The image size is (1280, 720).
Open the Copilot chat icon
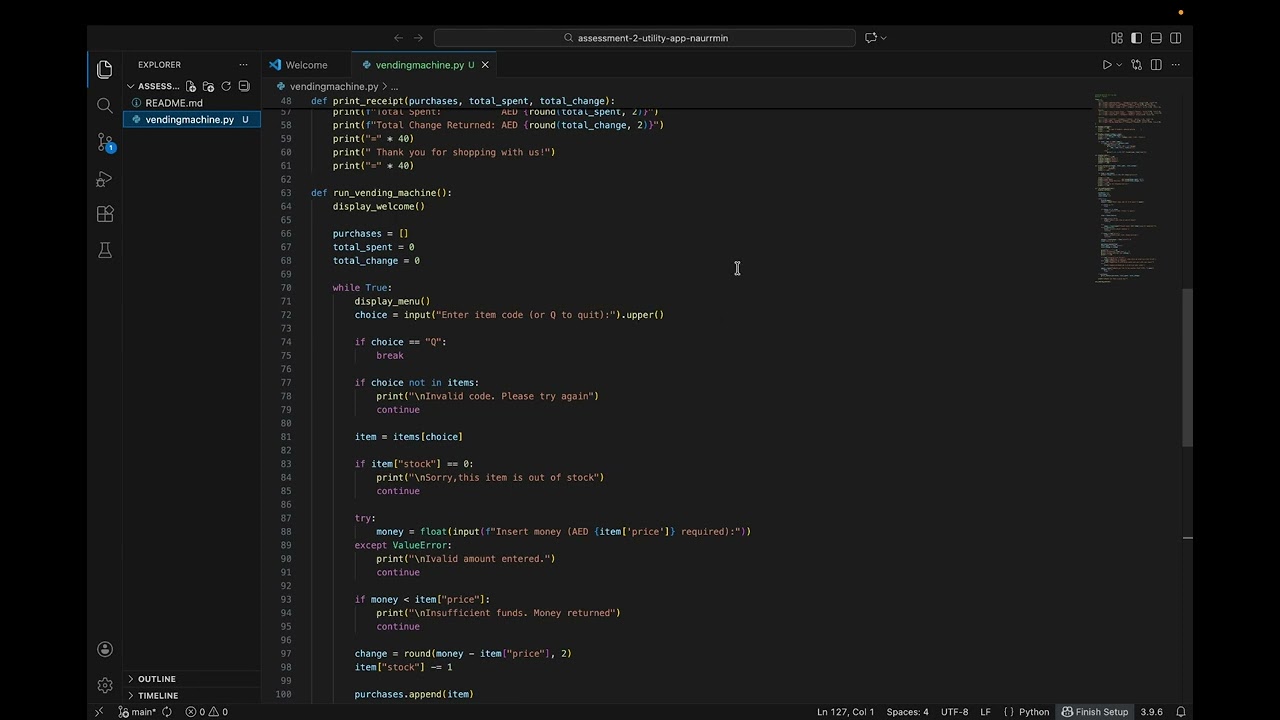pyautogui.click(x=871, y=38)
